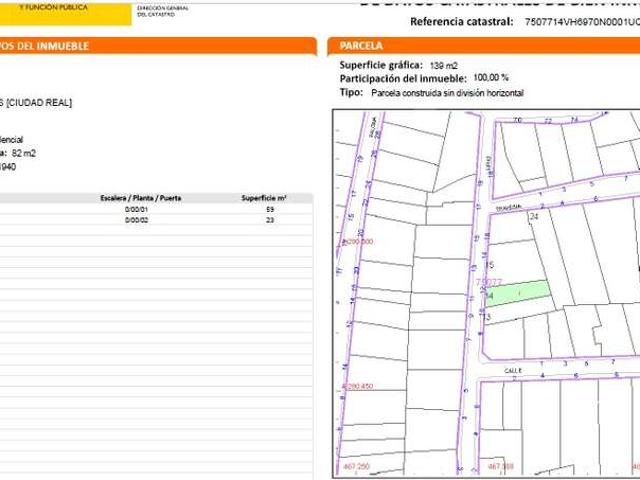Select 'Parcela construida sin división horizontal' text

447,93
